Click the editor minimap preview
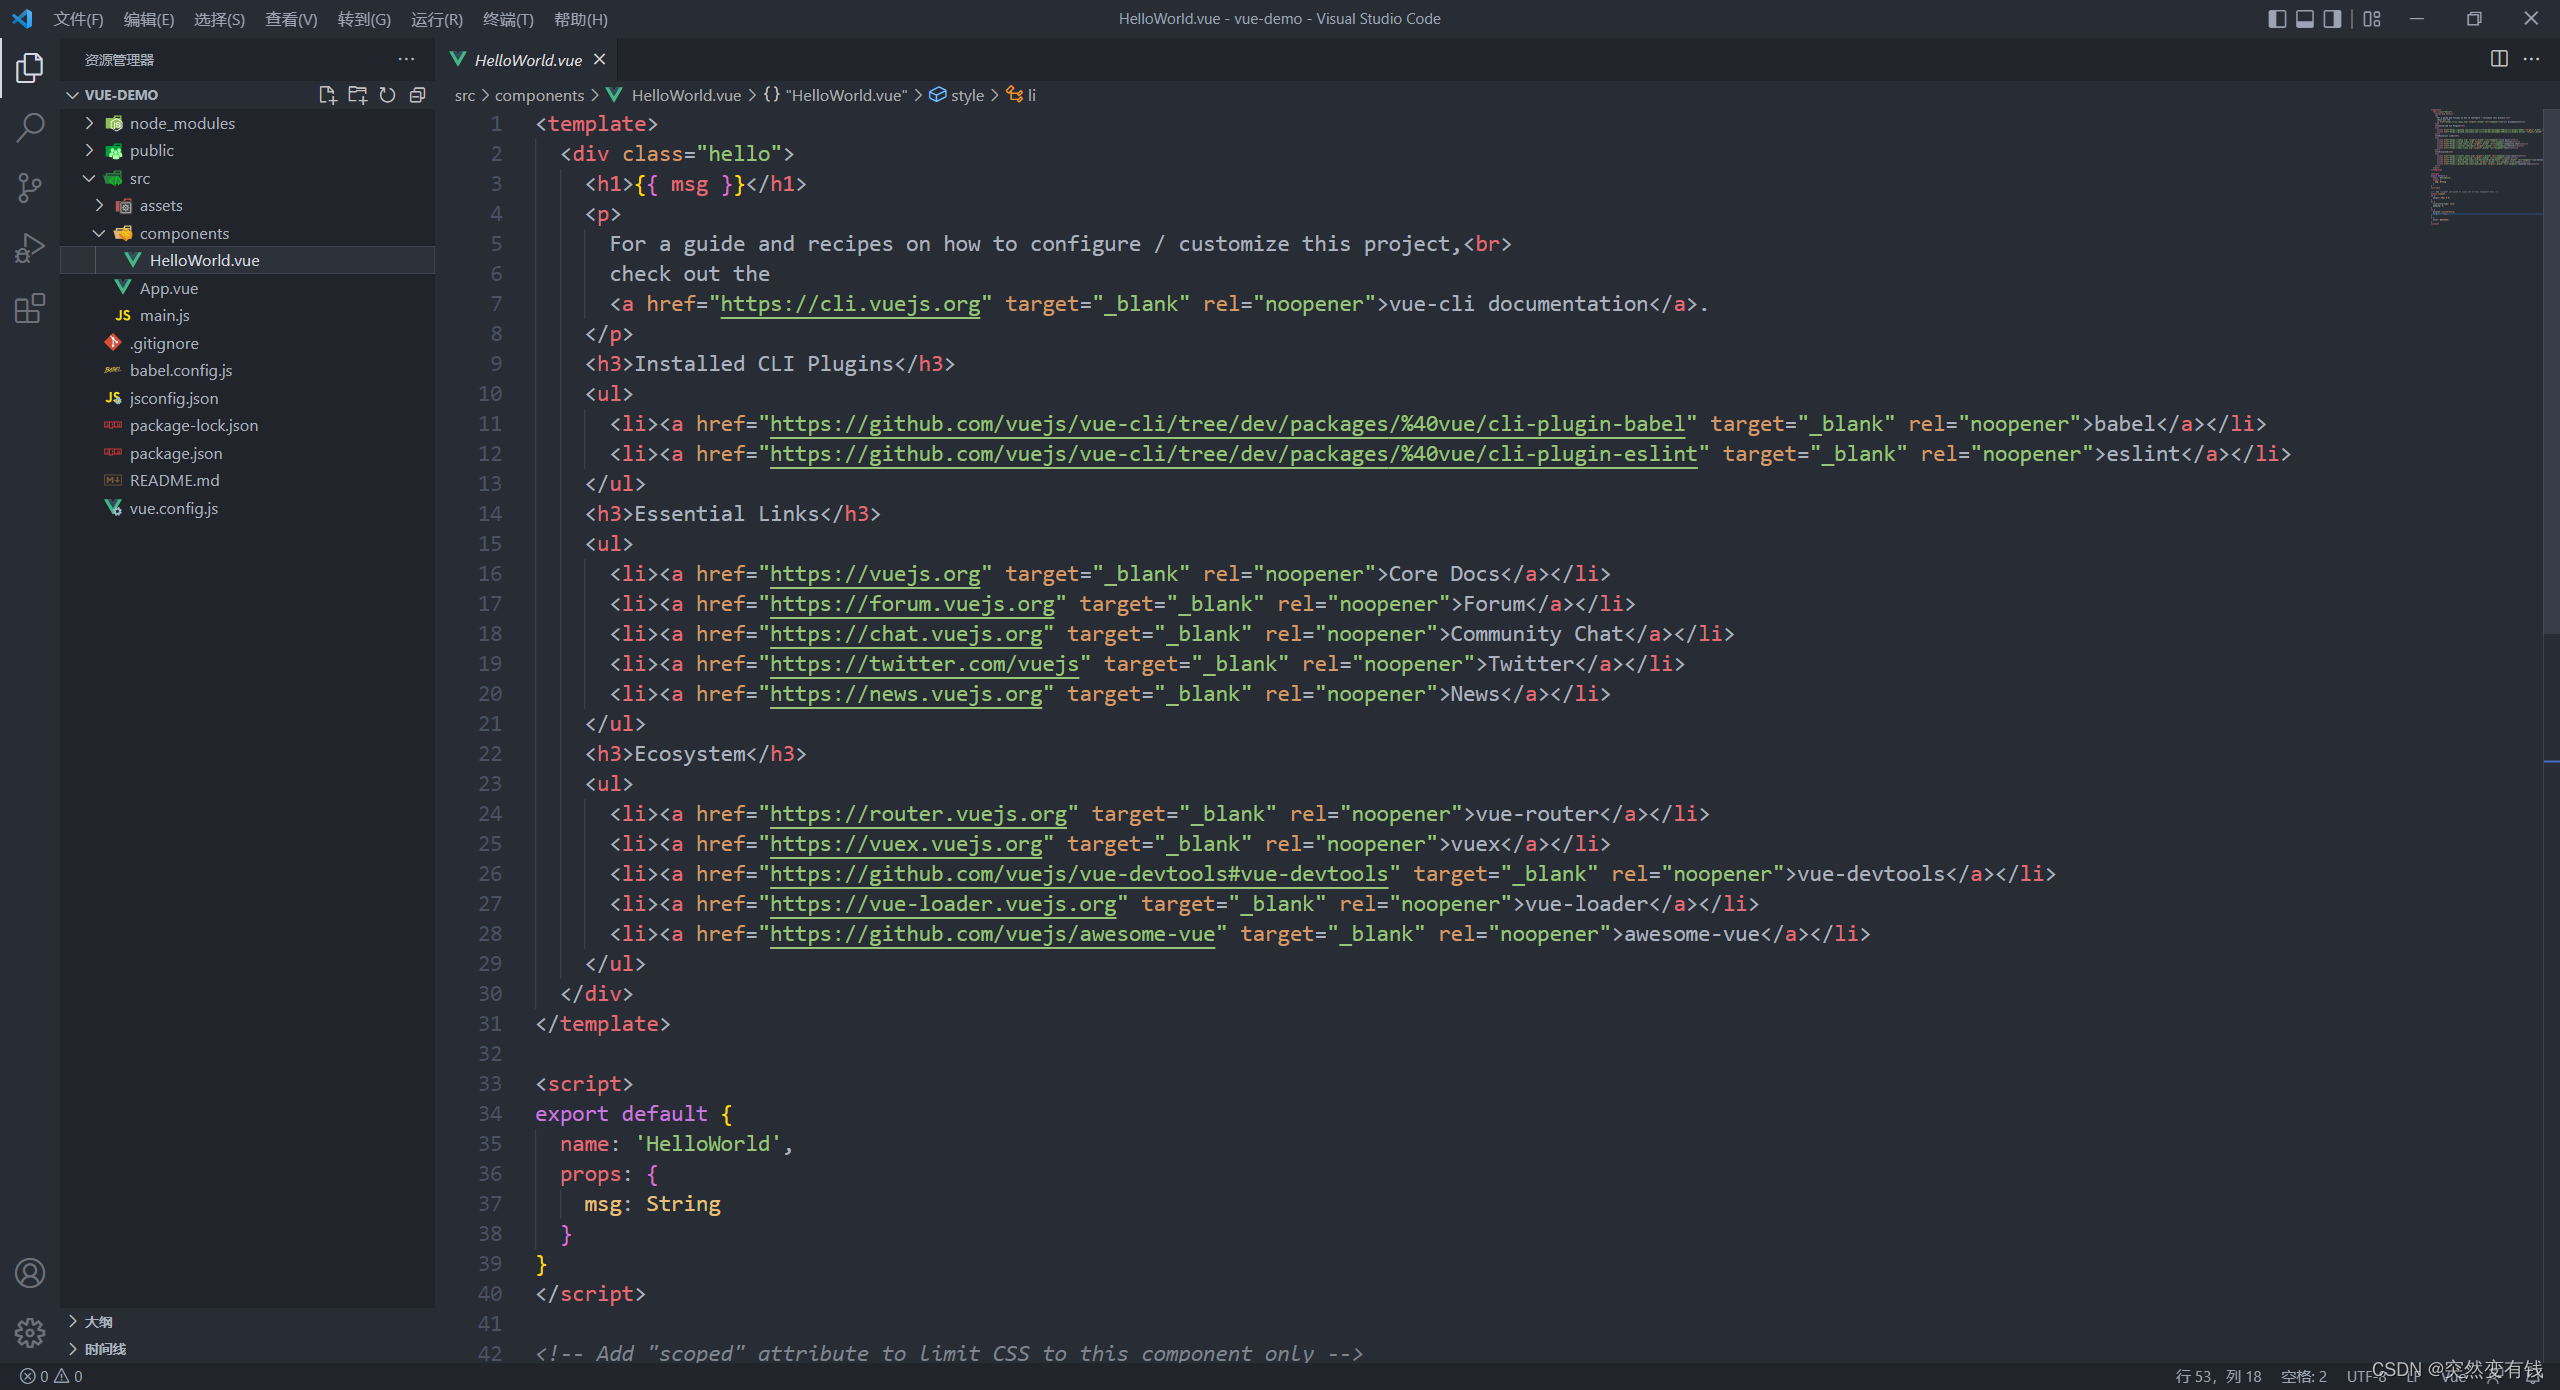 (2486, 167)
